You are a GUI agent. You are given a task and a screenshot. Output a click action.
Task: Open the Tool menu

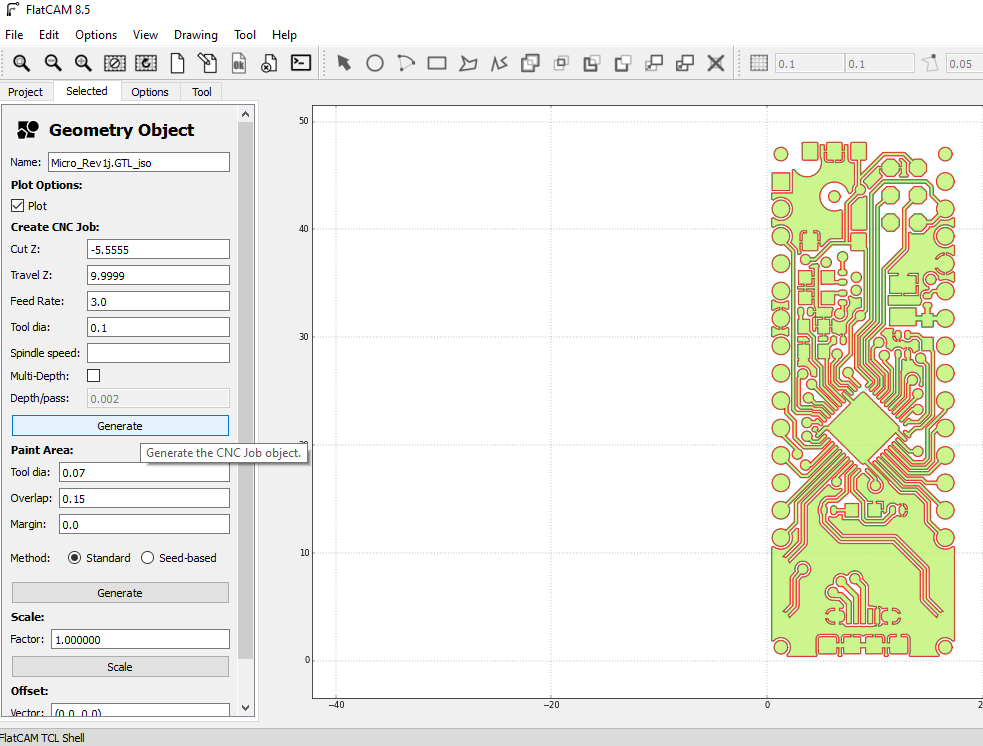(x=244, y=35)
